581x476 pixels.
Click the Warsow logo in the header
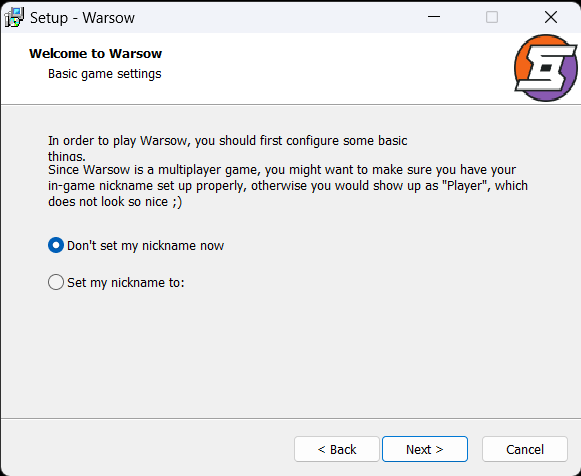(545, 68)
